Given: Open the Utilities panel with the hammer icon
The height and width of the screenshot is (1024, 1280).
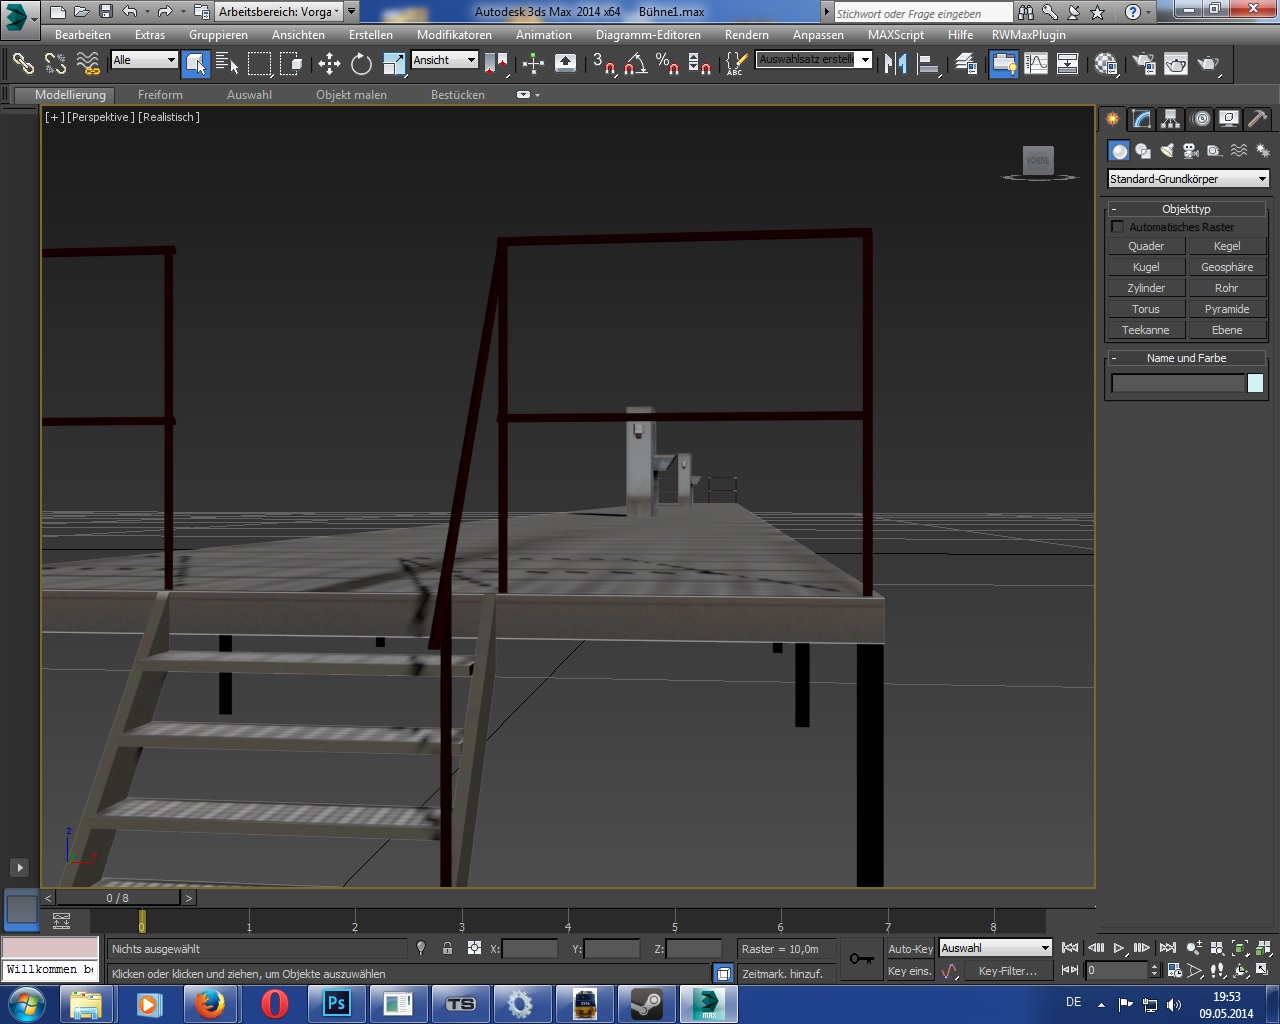Looking at the screenshot, I should click(1257, 119).
